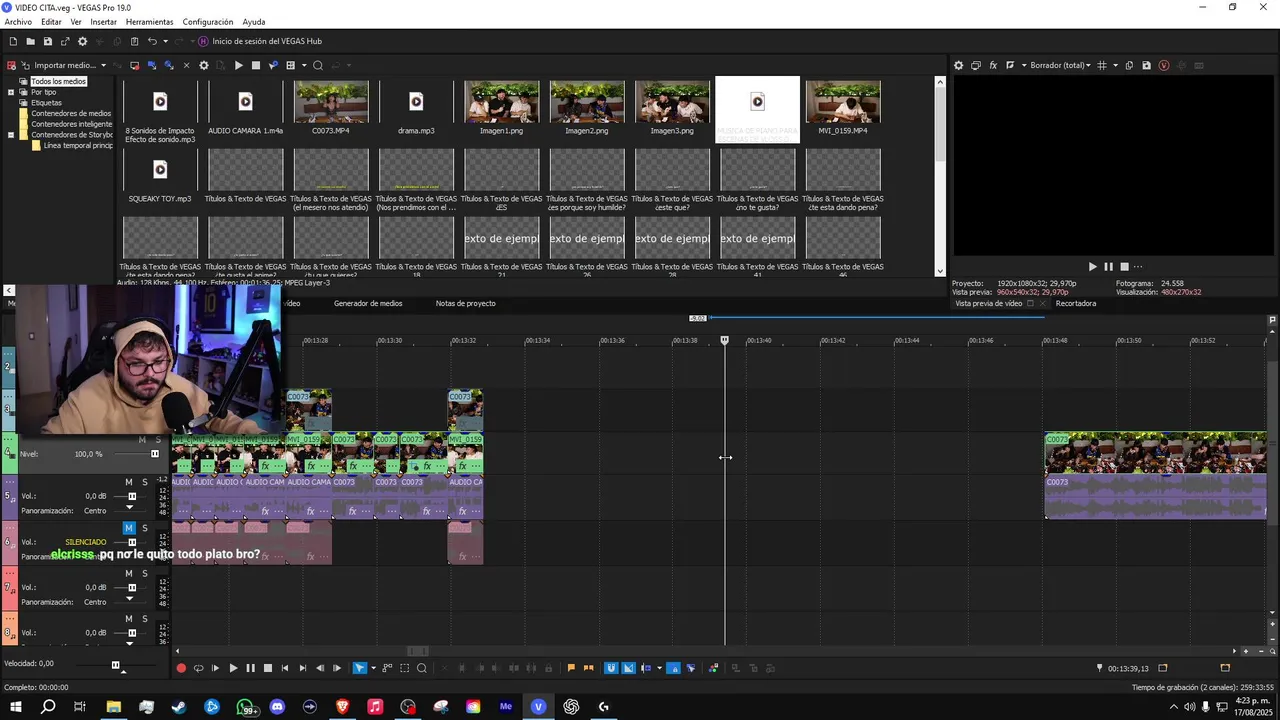Insert marker using orange flag icon
The image size is (1280, 720).
point(571,668)
